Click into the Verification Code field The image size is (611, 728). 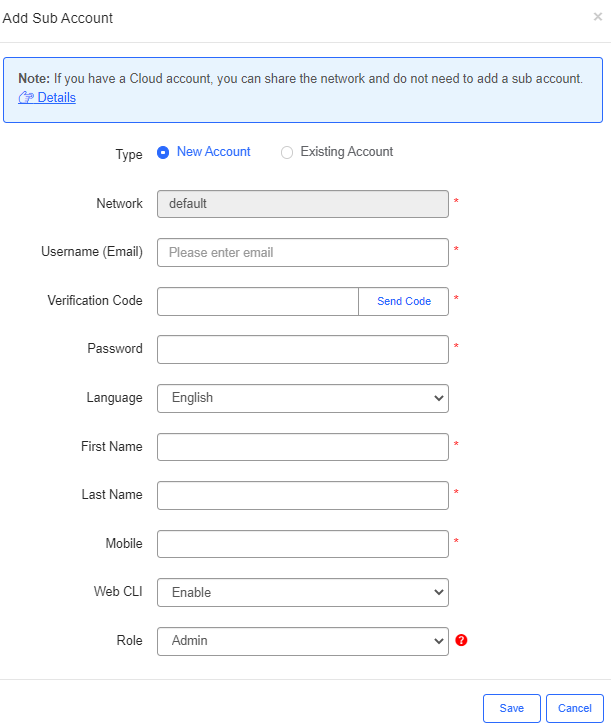click(258, 301)
